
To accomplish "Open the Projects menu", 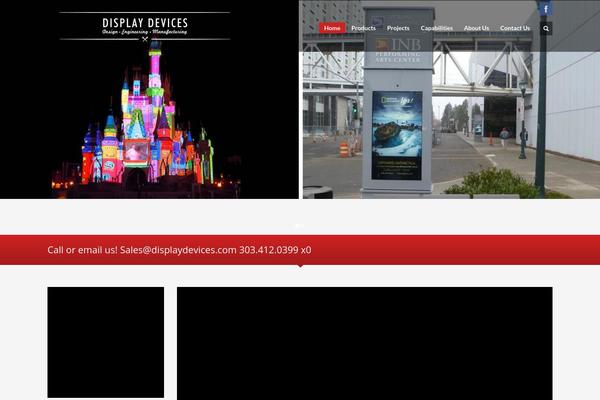I will pos(398,28).
